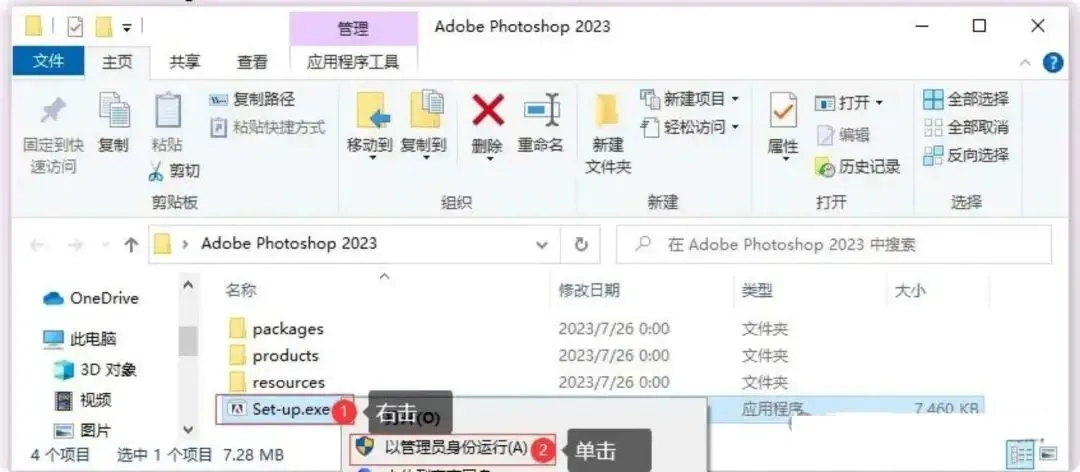
Task: Sort by the 大小 column header
Action: (909, 291)
